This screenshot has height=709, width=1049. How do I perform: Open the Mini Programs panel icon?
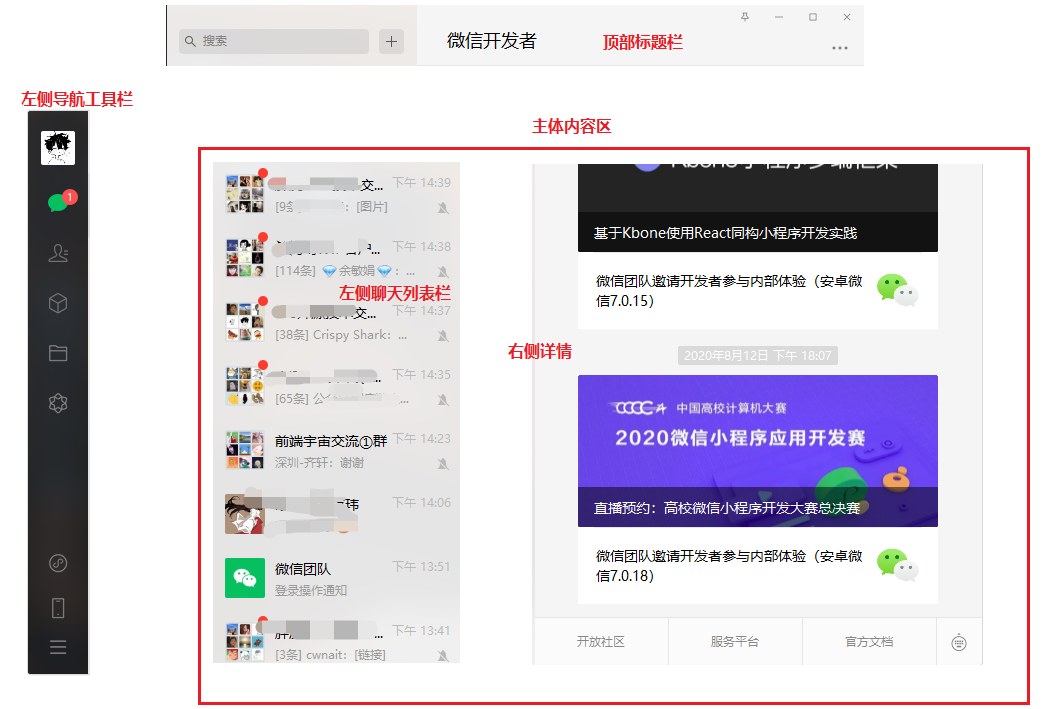[x=58, y=563]
